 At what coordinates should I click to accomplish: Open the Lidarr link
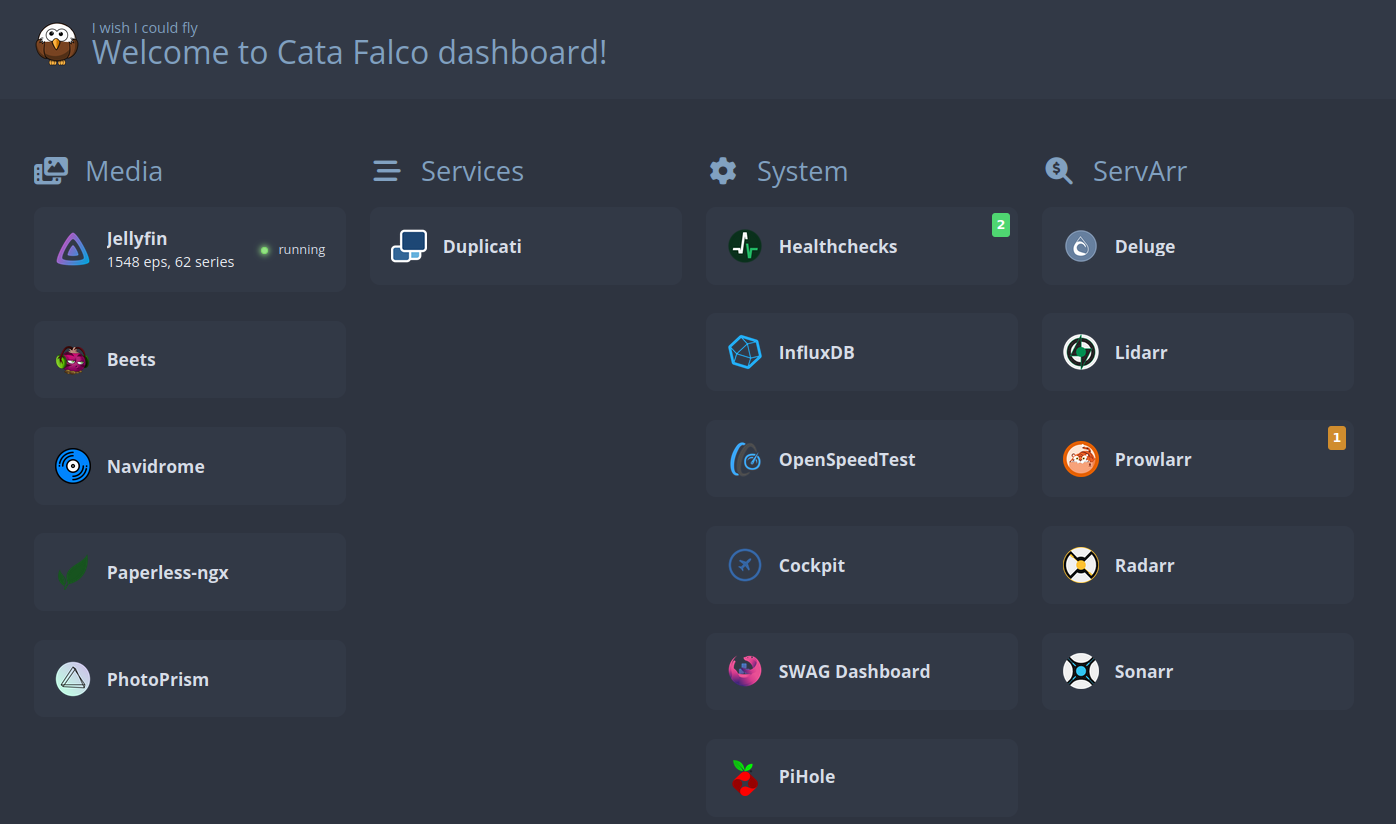(1198, 352)
